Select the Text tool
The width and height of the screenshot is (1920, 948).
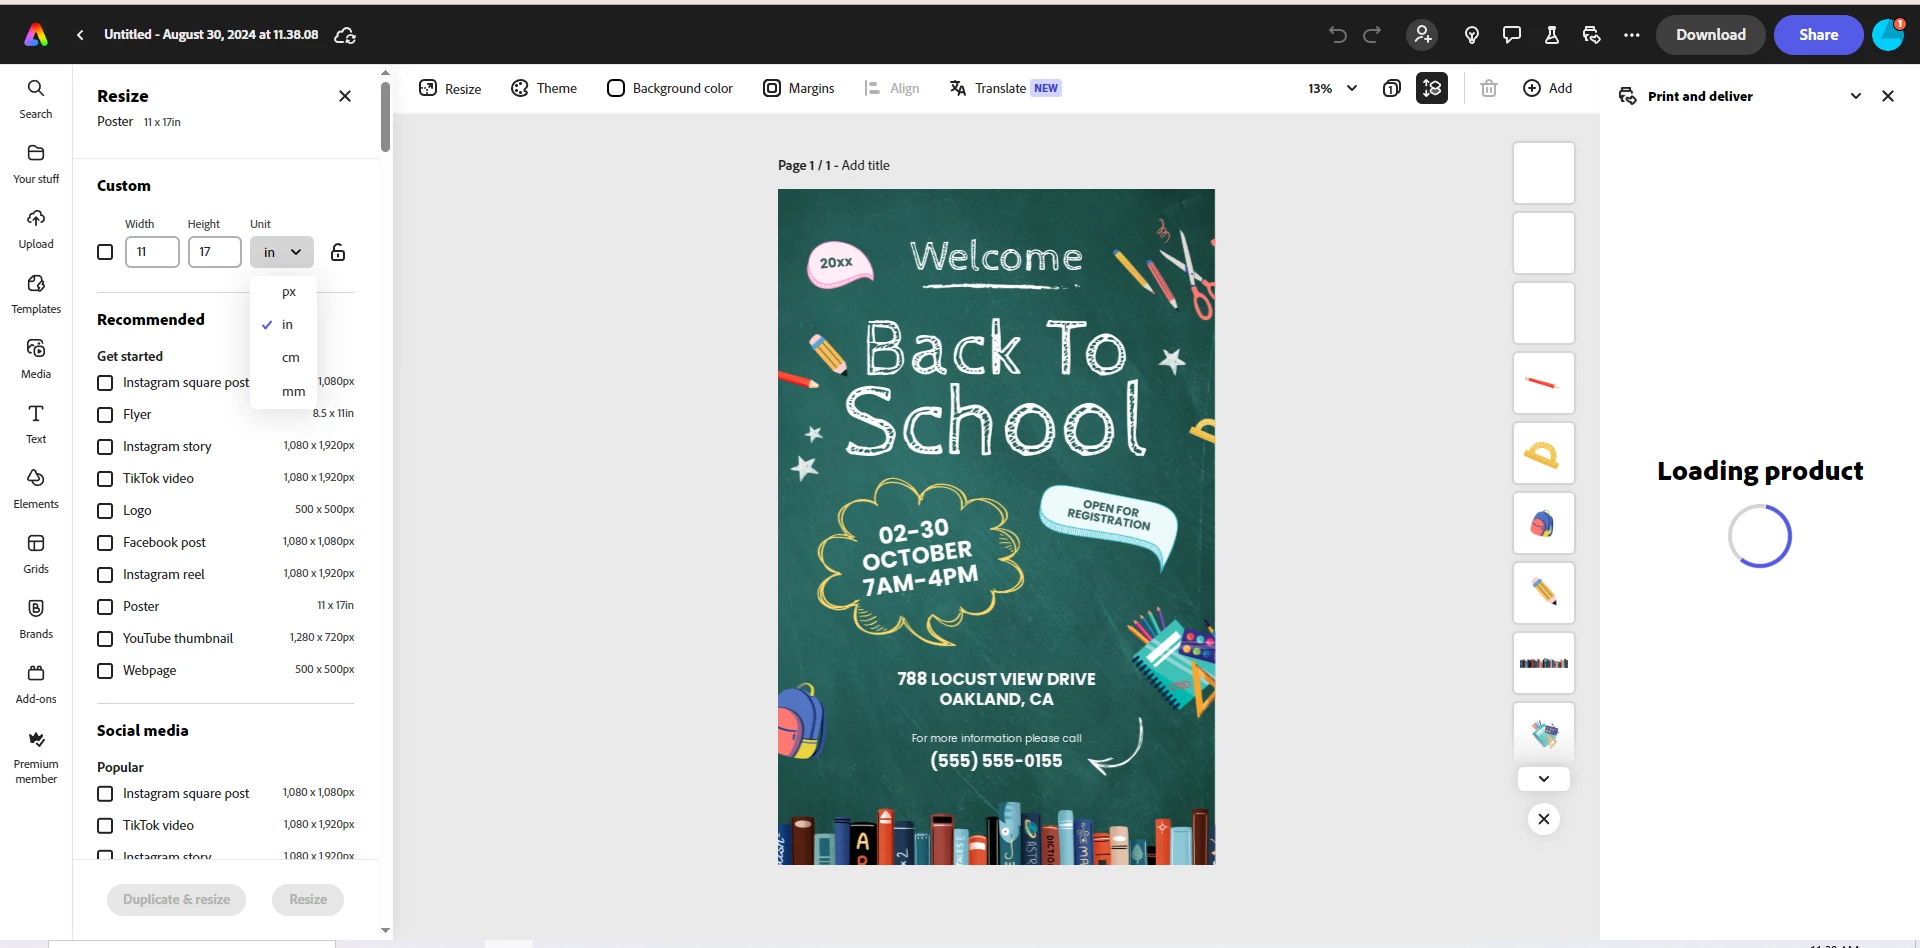(36, 424)
